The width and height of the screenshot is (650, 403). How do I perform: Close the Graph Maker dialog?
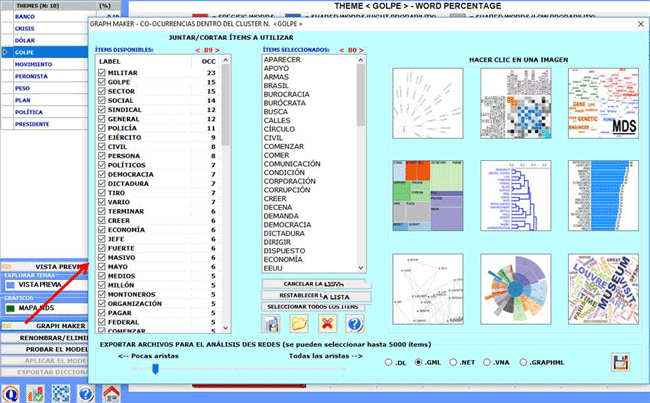[640, 24]
